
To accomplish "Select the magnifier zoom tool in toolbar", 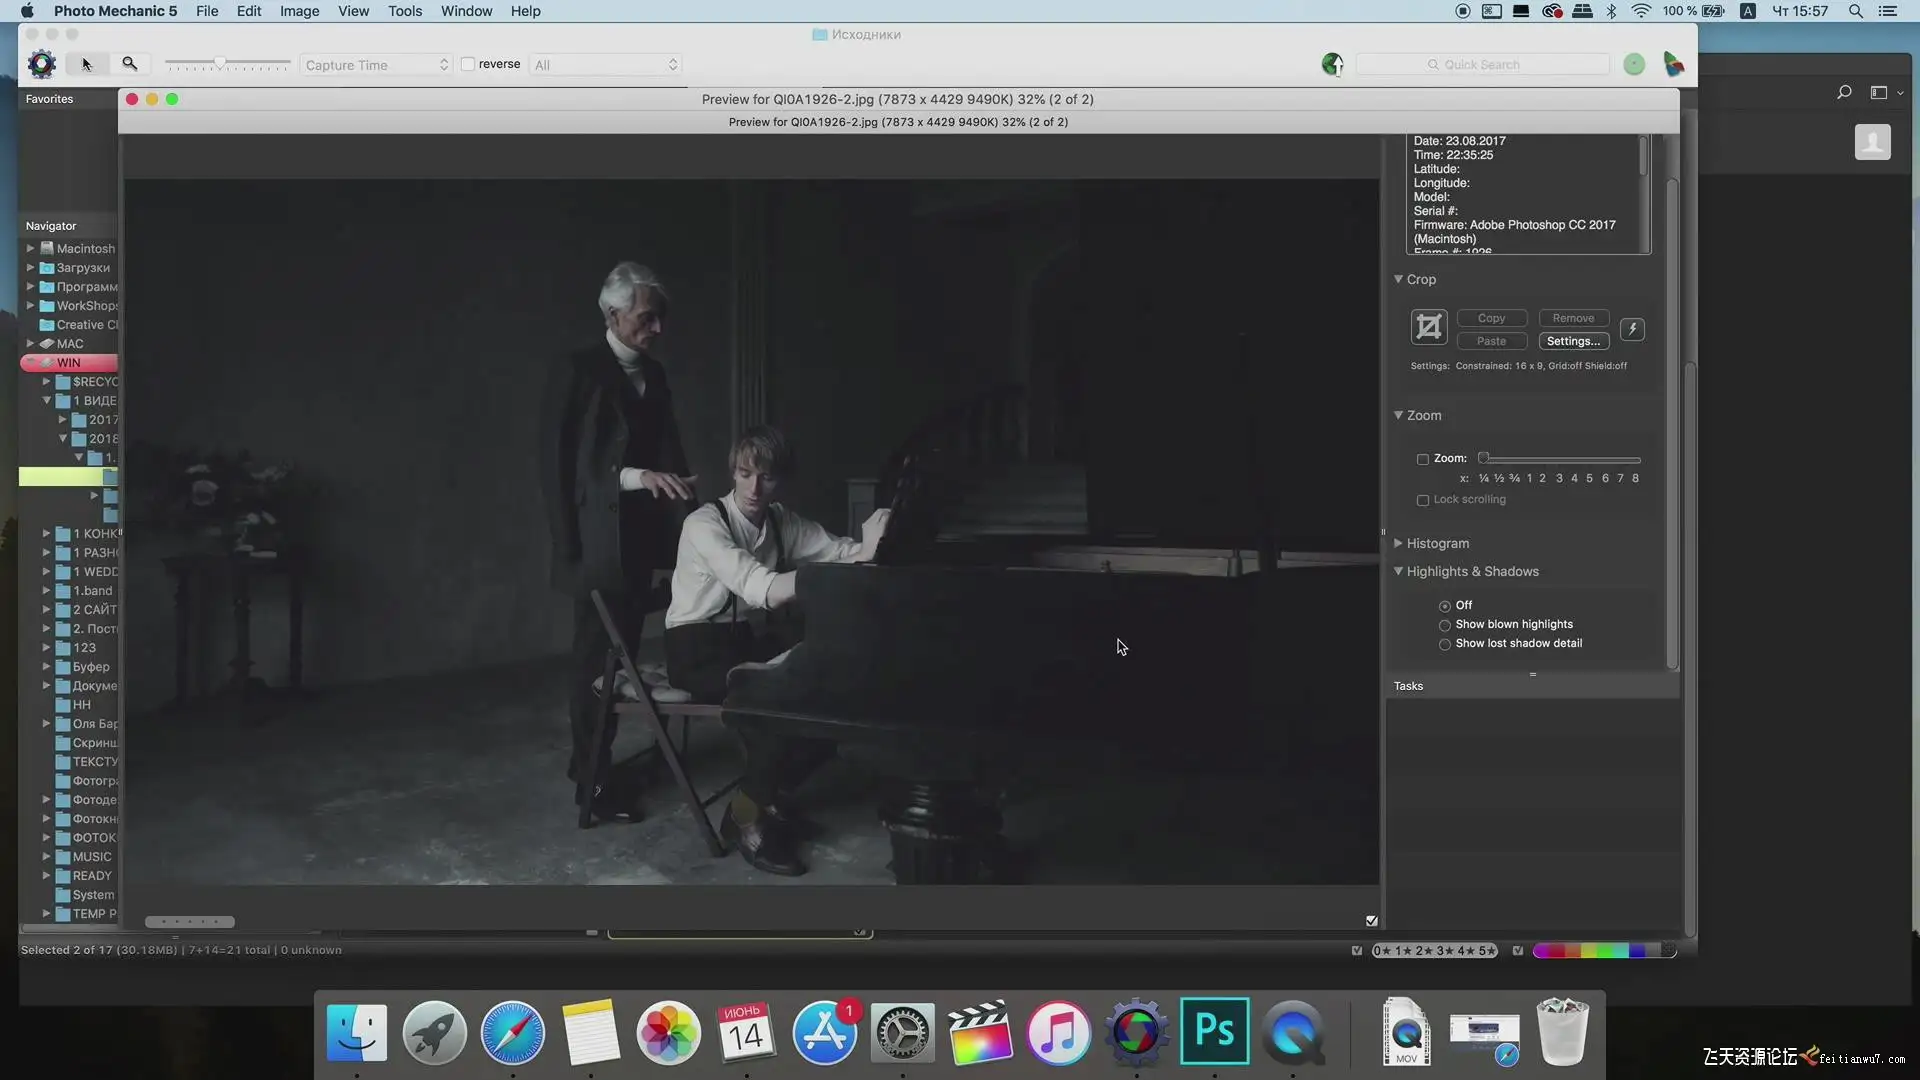I will 130,64.
